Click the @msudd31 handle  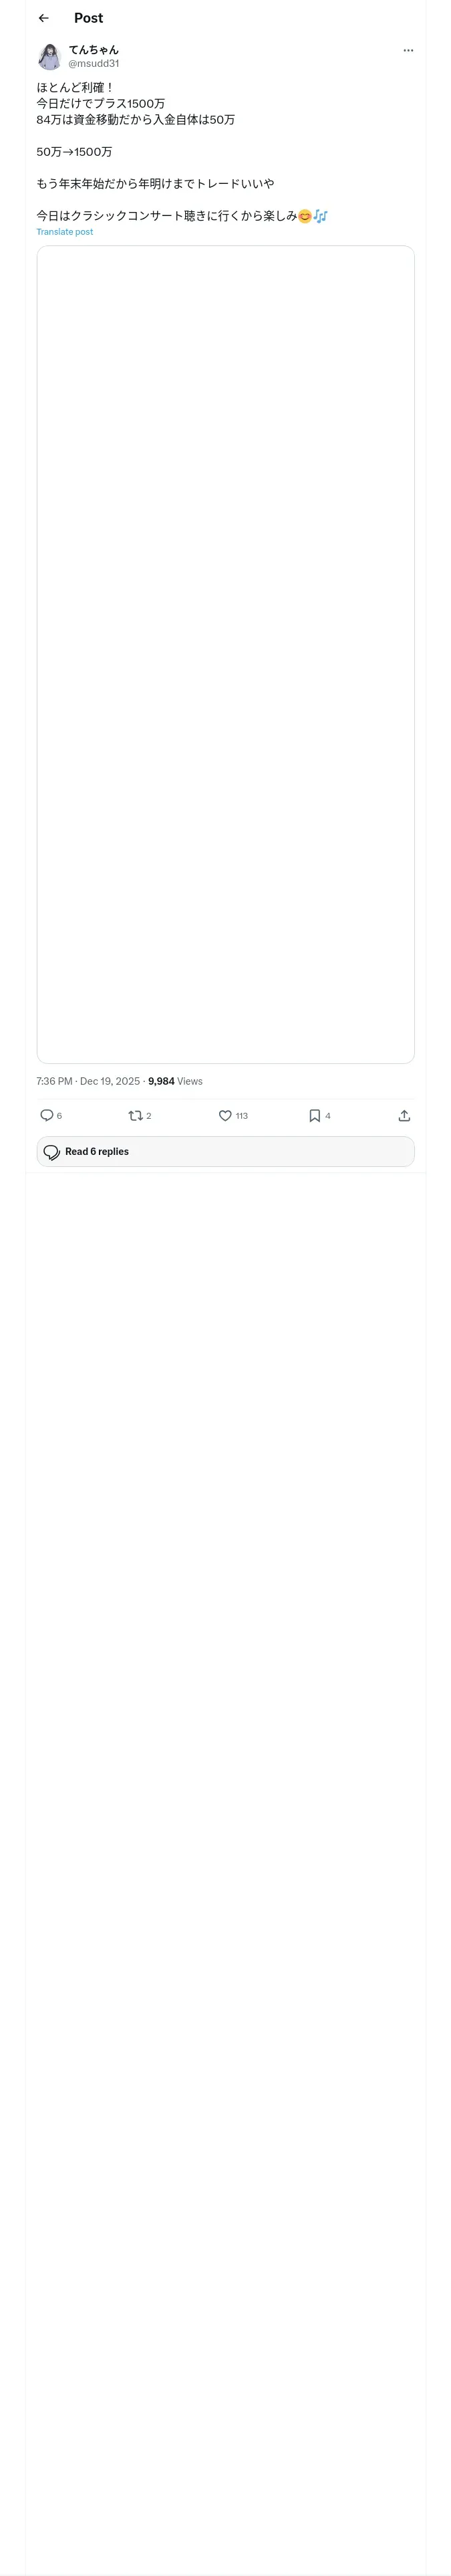tap(93, 63)
